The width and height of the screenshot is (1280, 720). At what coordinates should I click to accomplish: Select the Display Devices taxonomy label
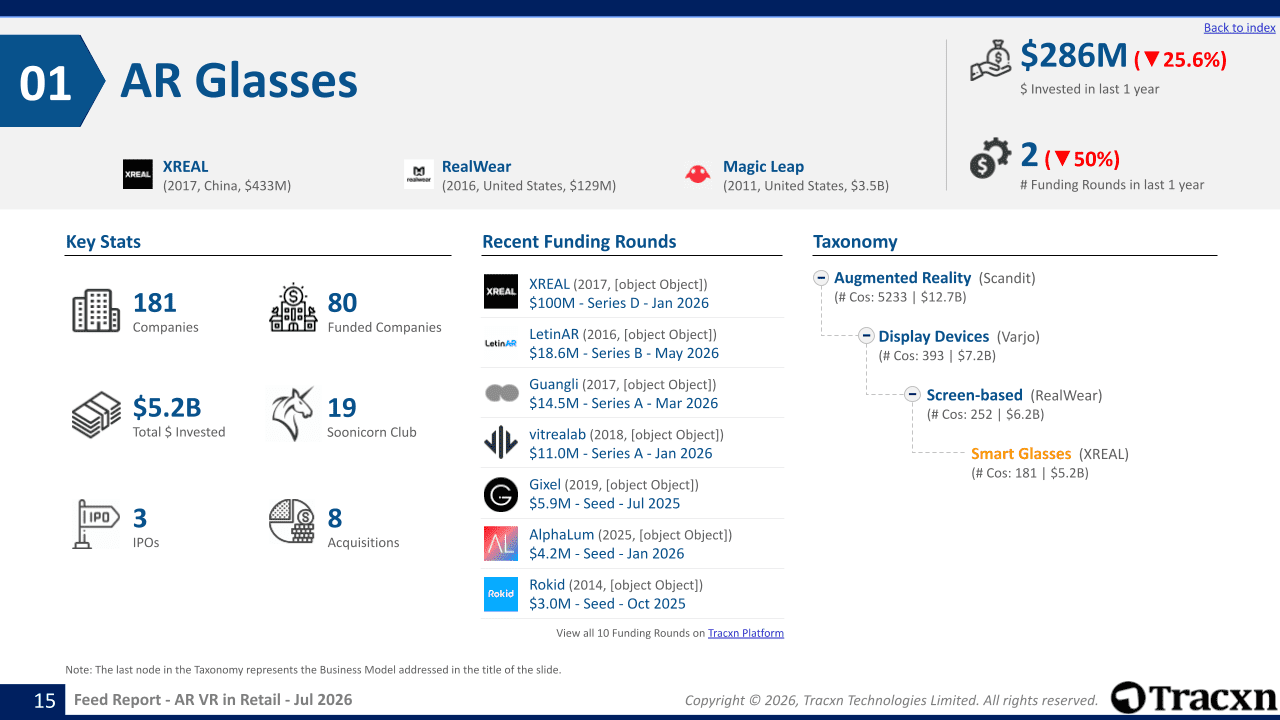pyautogui.click(x=934, y=336)
